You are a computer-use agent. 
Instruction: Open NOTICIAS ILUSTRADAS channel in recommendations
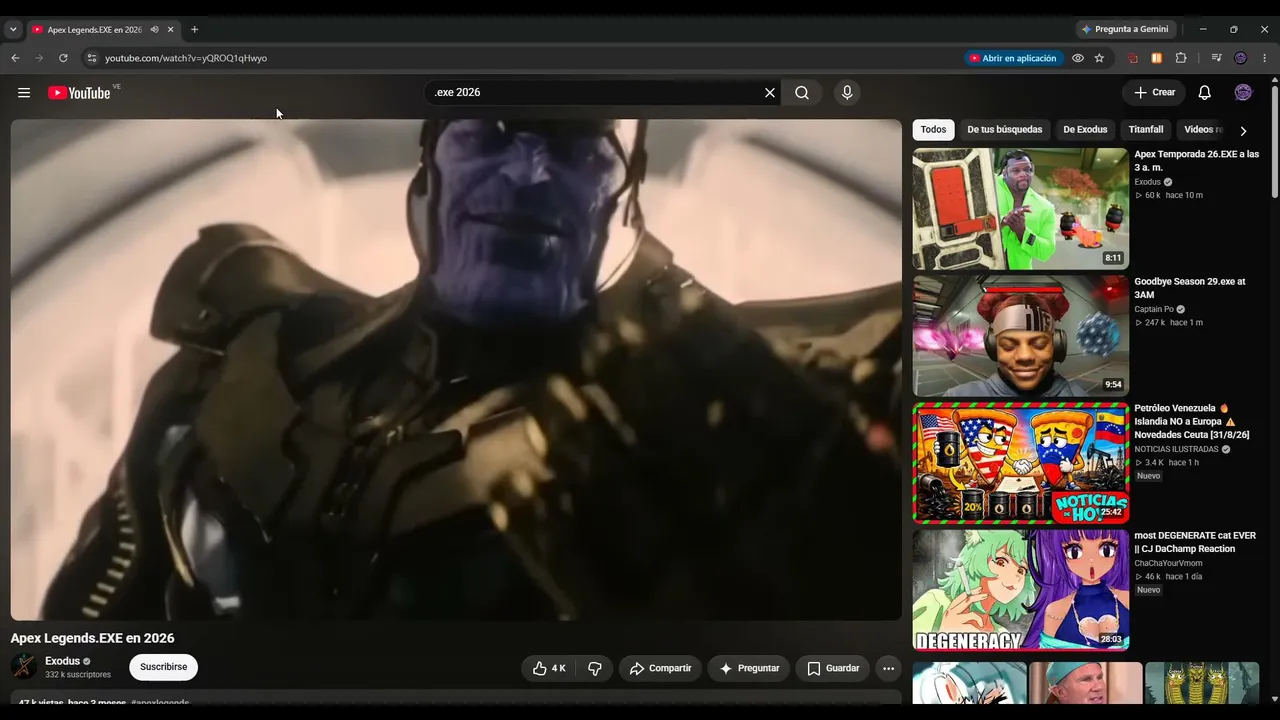(x=1177, y=450)
